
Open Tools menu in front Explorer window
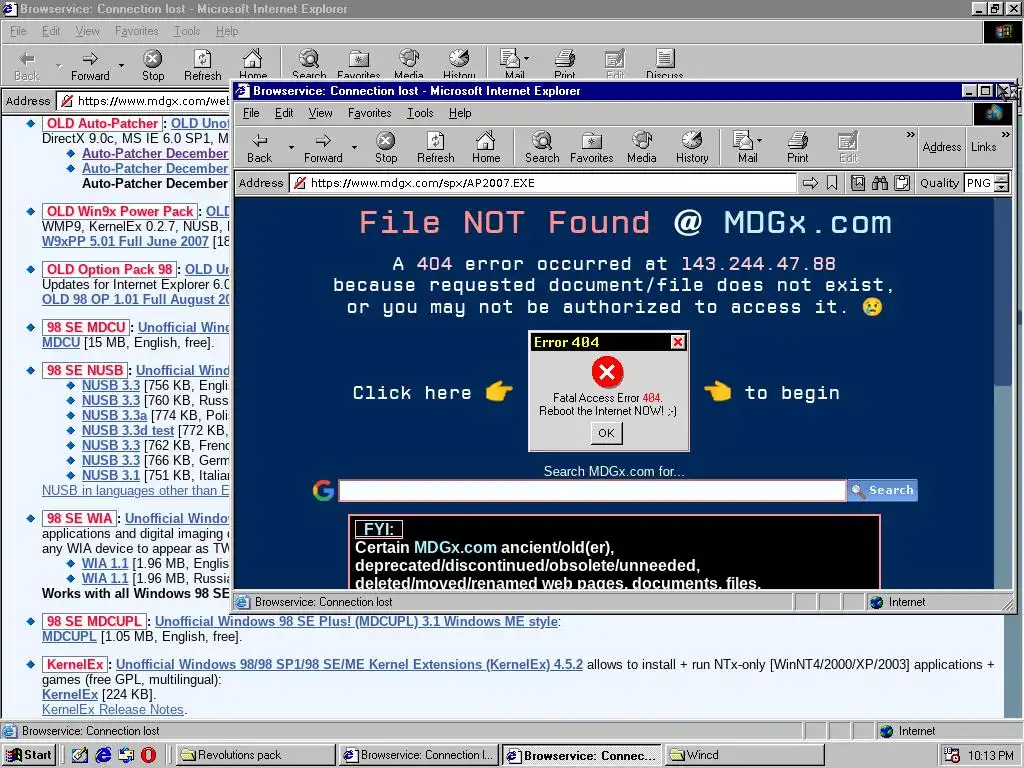[420, 113]
